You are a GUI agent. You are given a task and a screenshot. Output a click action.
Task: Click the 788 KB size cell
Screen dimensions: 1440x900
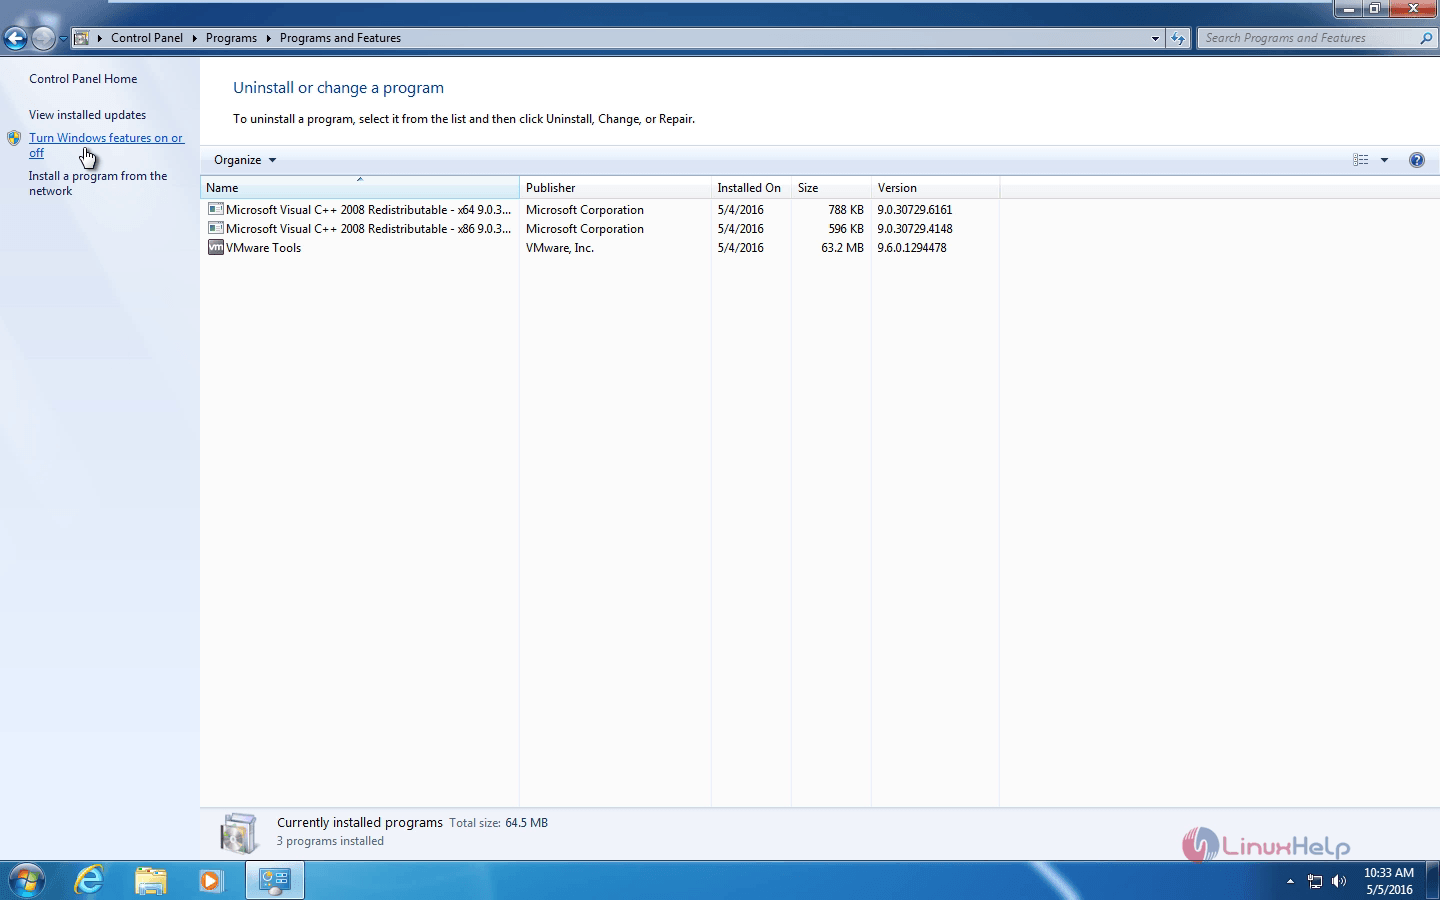tap(846, 210)
